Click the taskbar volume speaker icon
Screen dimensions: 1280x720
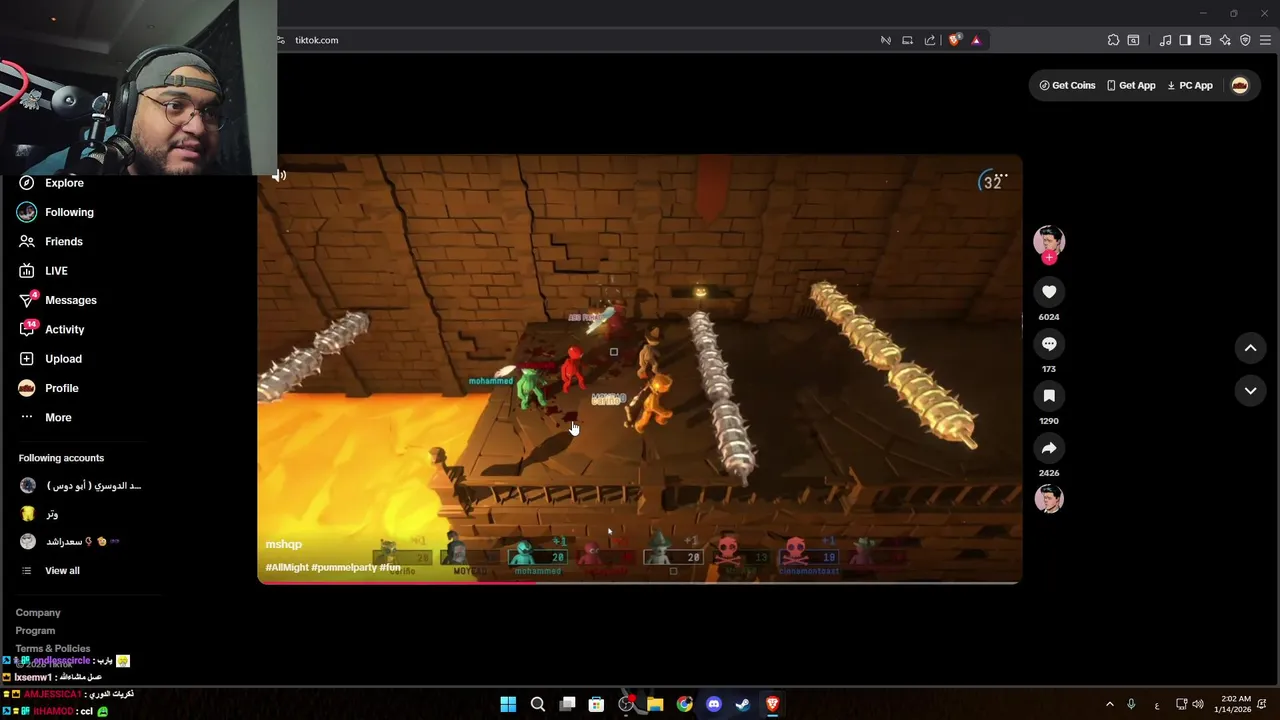tap(1198, 704)
